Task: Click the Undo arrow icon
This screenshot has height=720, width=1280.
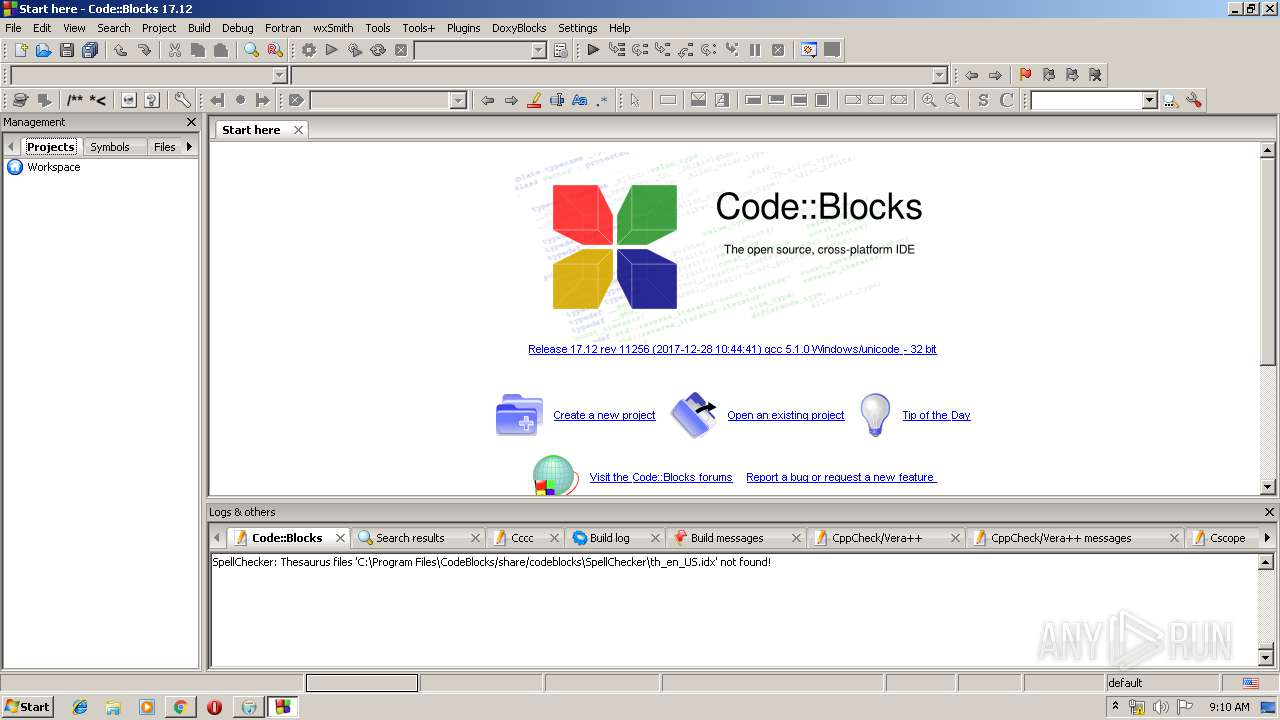Action: click(x=120, y=50)
